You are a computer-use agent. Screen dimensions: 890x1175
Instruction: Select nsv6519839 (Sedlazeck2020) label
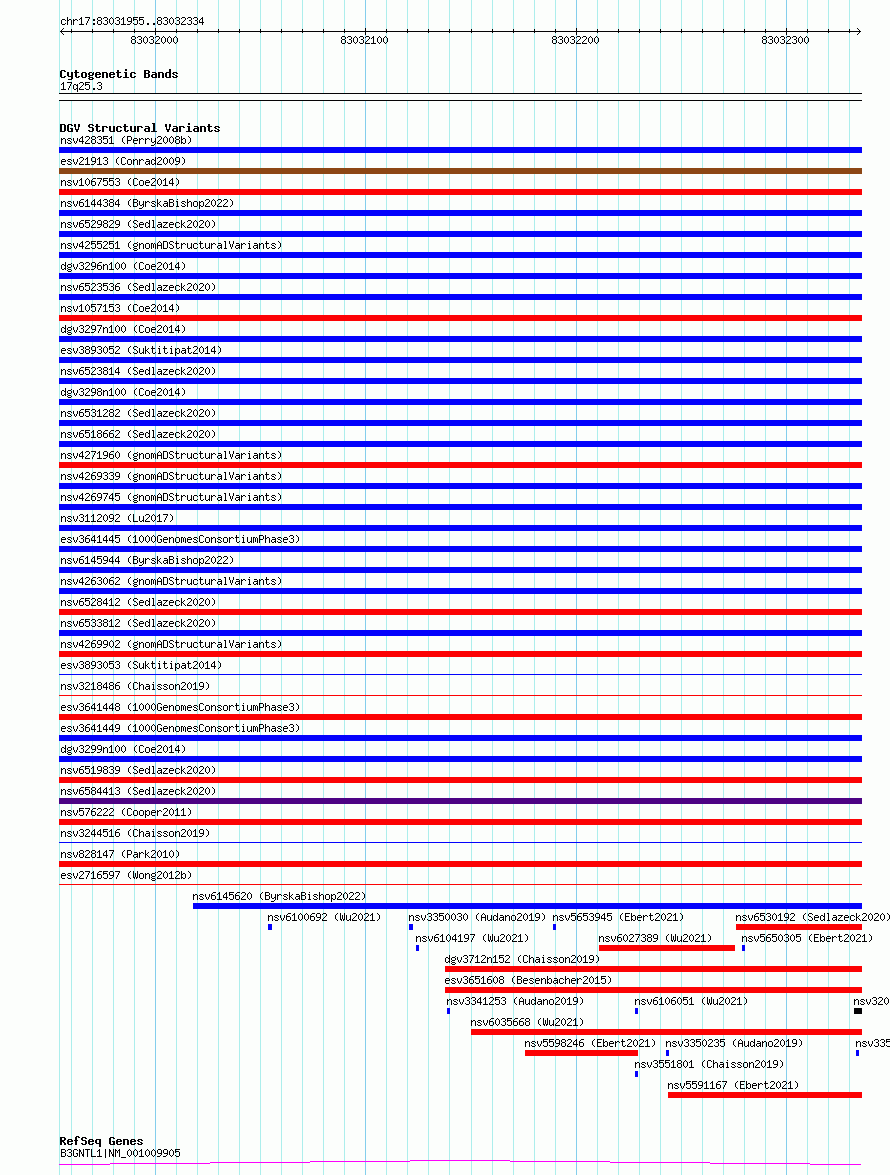[138, 770]
